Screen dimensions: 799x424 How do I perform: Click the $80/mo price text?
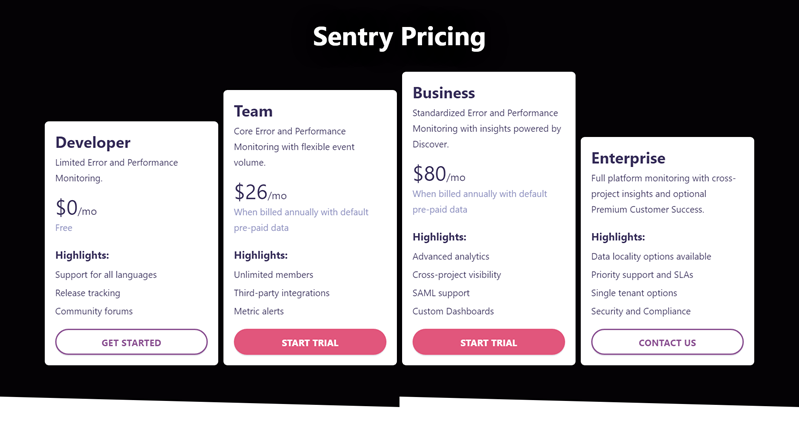tap(439, 174)
